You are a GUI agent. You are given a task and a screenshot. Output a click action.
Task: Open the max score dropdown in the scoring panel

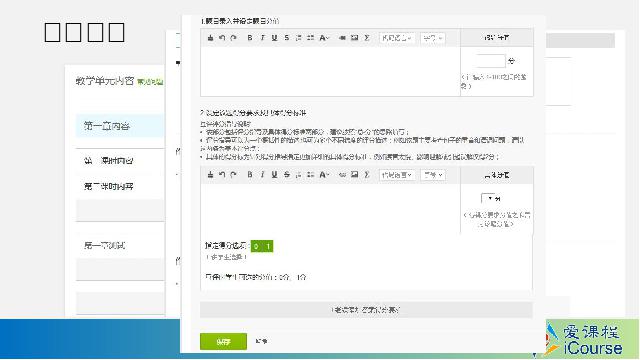coord(488,198)
